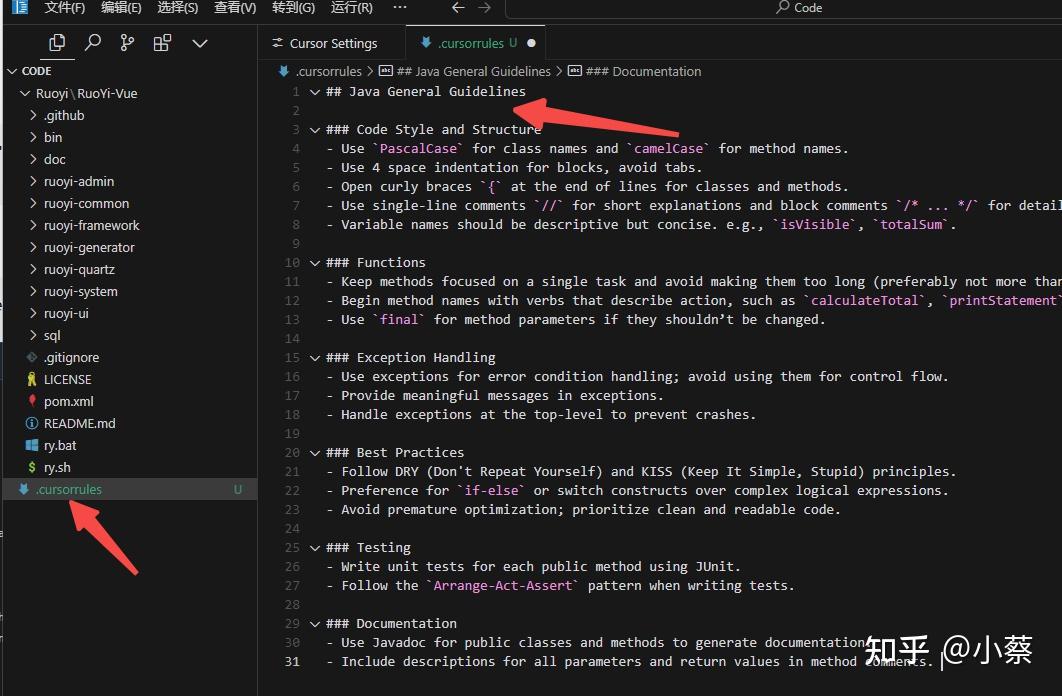Open the Explorer view in the activity bar
The width and height of the screenshot is (1062, 696).
pyautogui.click(x=57, y=43)
